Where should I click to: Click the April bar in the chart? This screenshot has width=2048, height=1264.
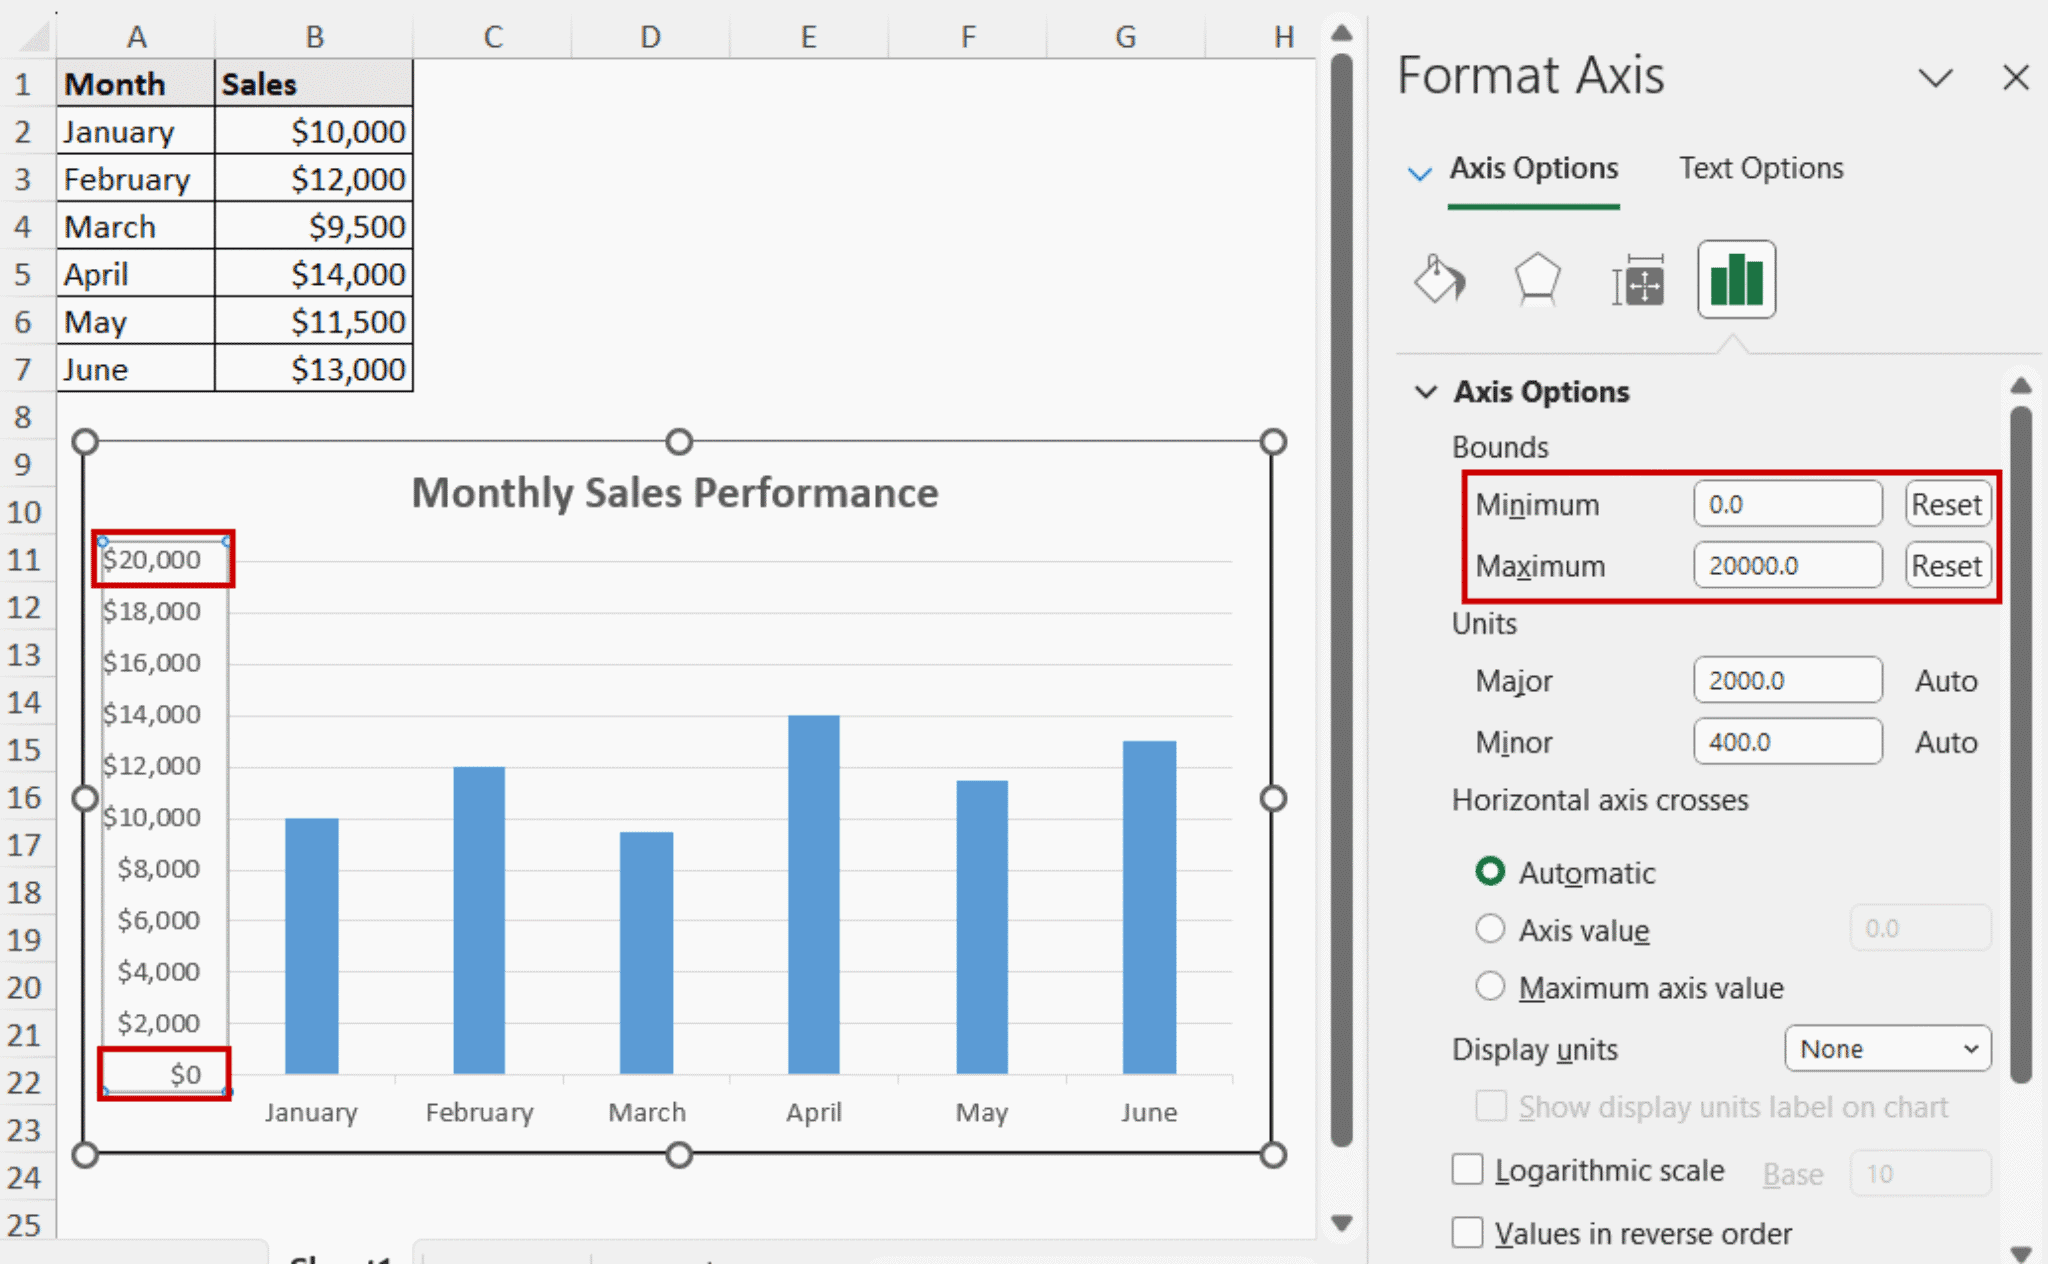pos(813,895)
